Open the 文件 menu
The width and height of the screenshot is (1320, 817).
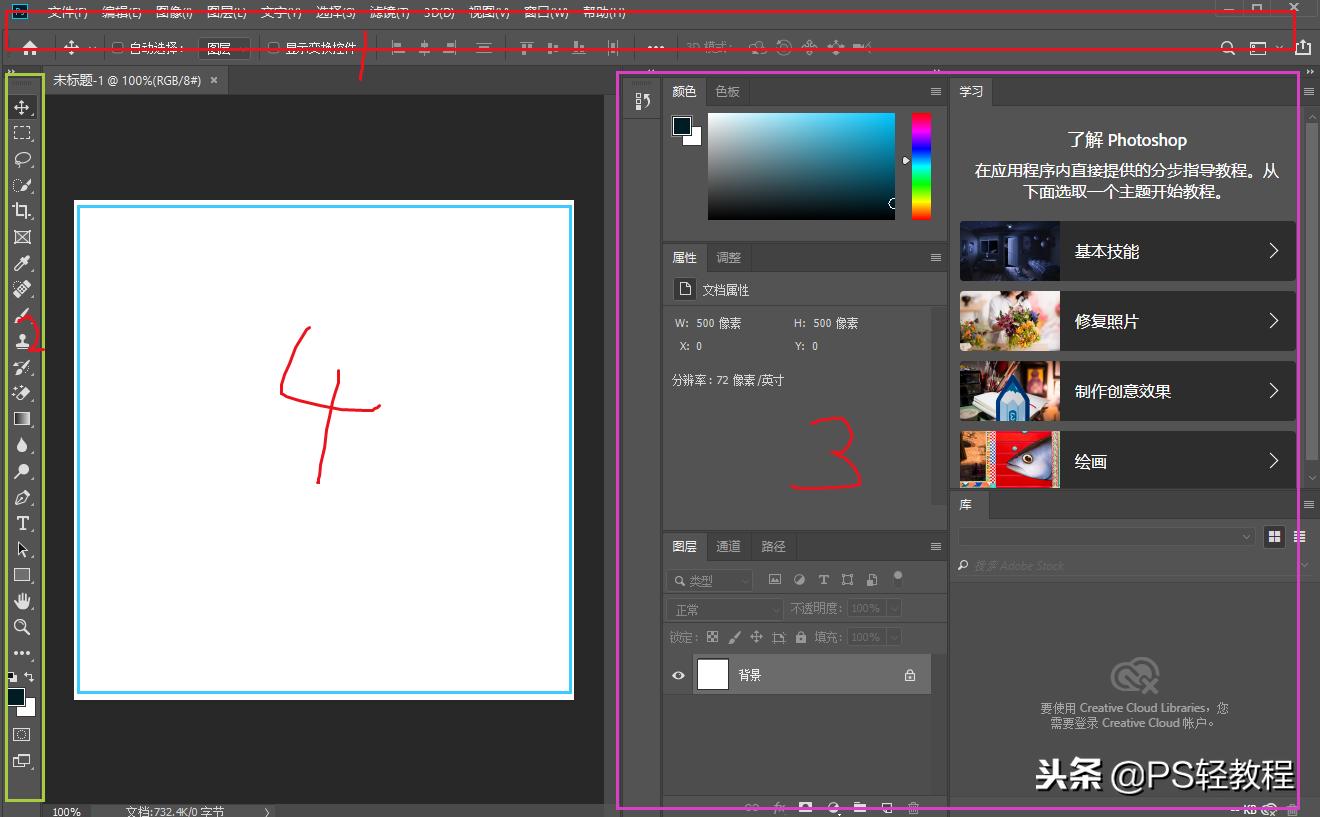point(67,12)
